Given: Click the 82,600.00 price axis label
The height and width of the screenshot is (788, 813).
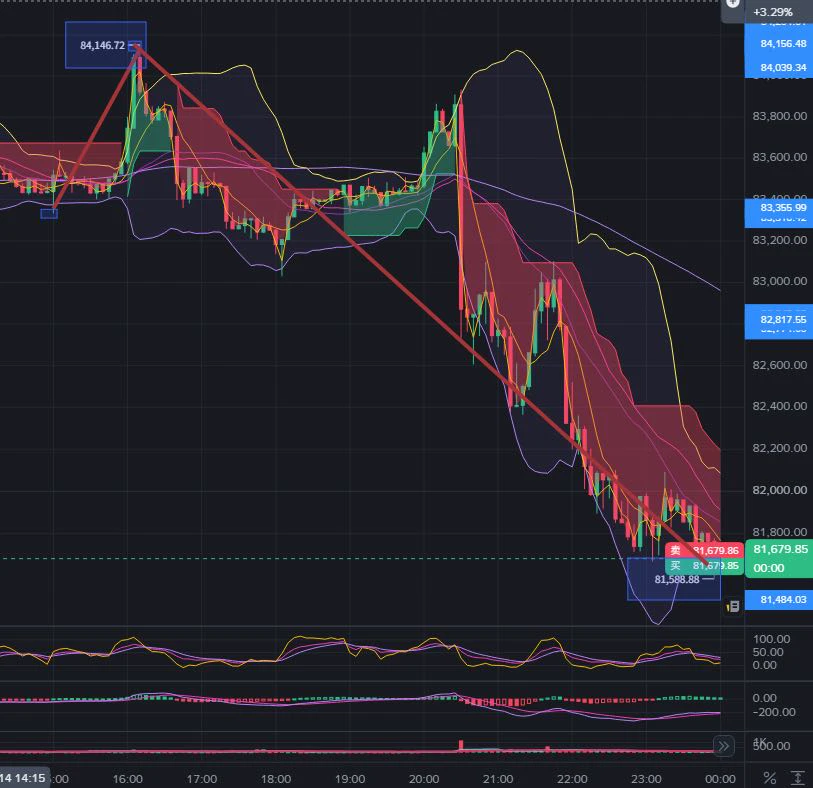Looking at the screenshot, I should [779, 365].
